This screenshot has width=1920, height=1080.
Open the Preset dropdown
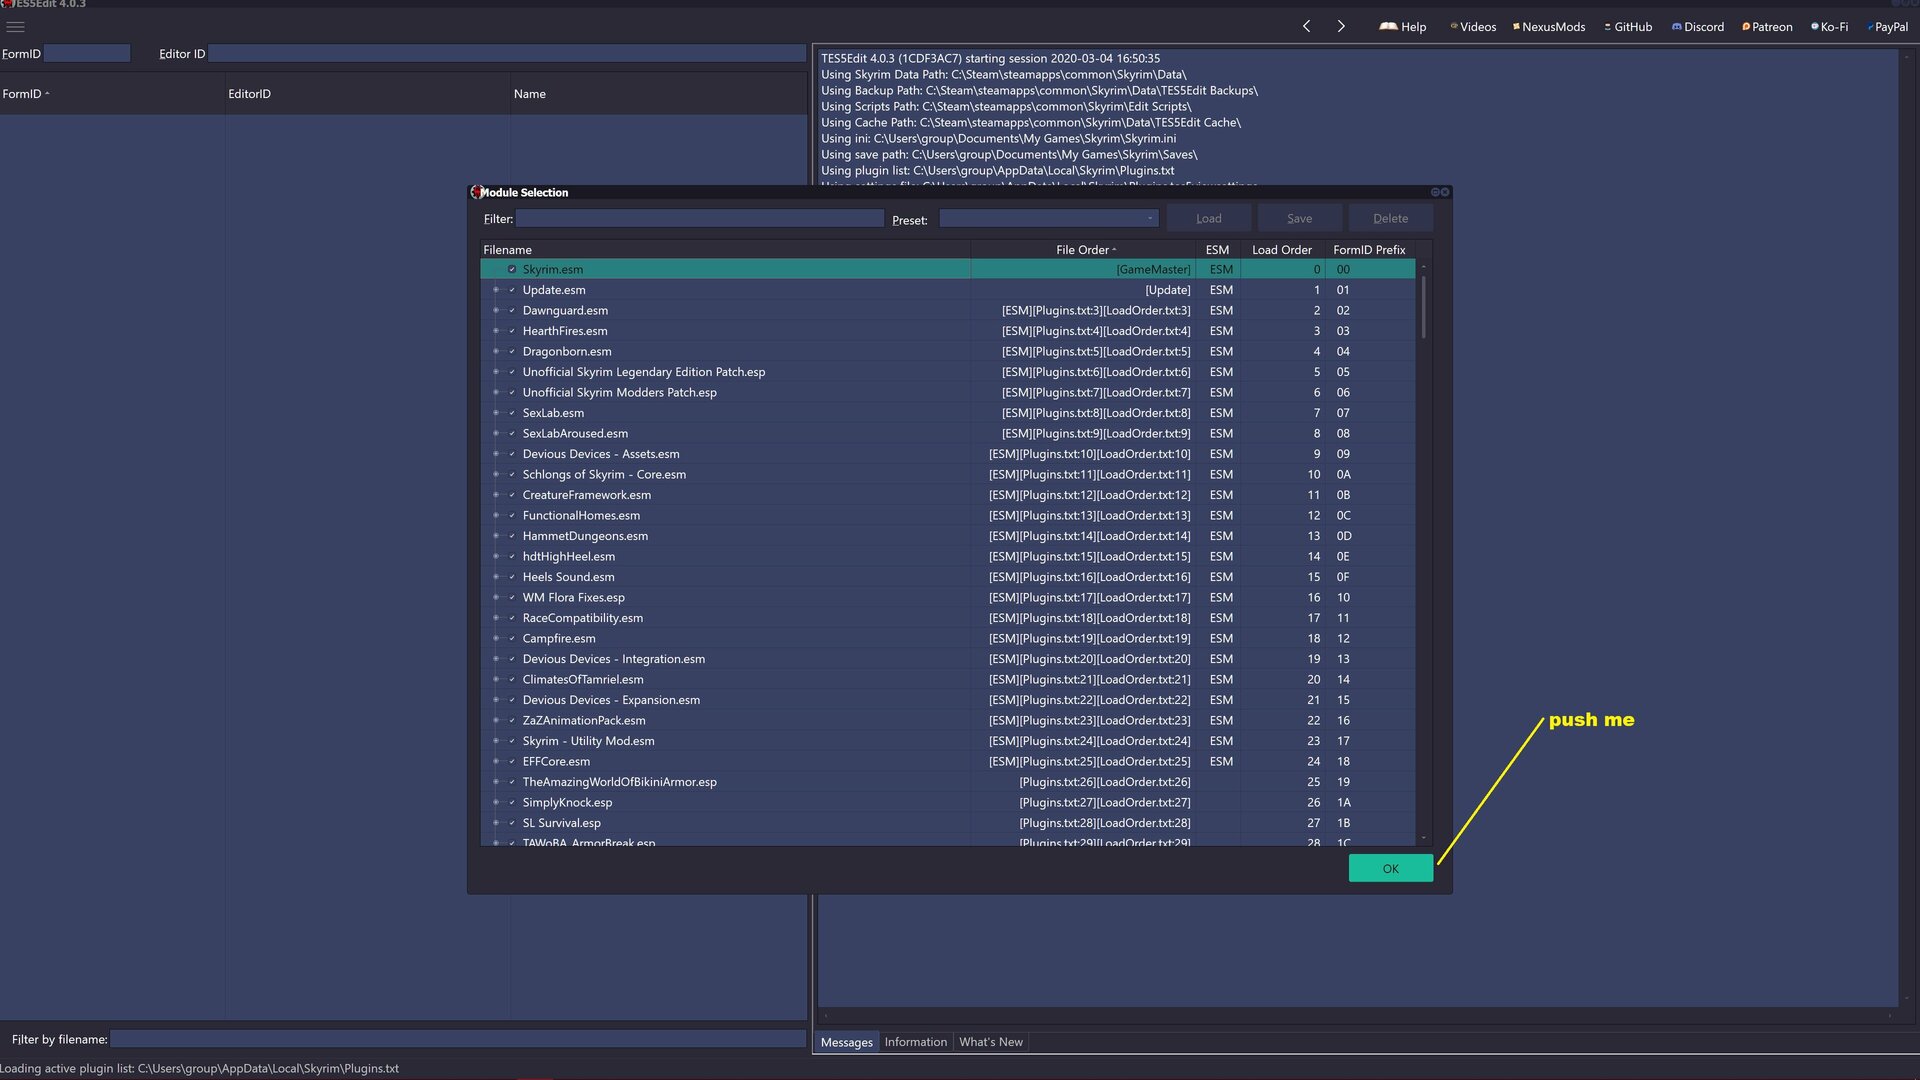pos(1048,219)
